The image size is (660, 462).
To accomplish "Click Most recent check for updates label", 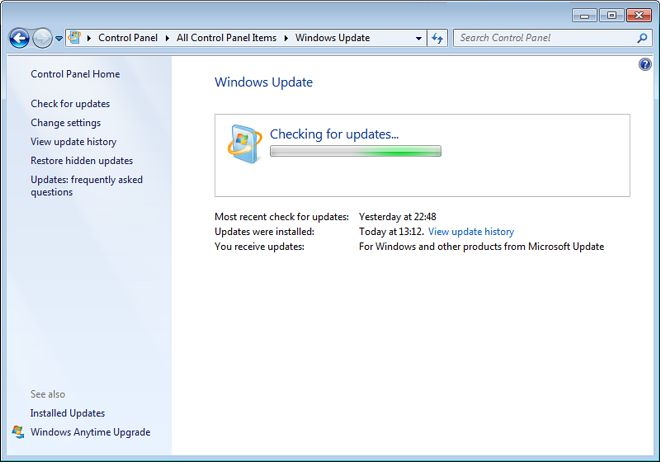I will pyautogui.click(x=282, y=217).
